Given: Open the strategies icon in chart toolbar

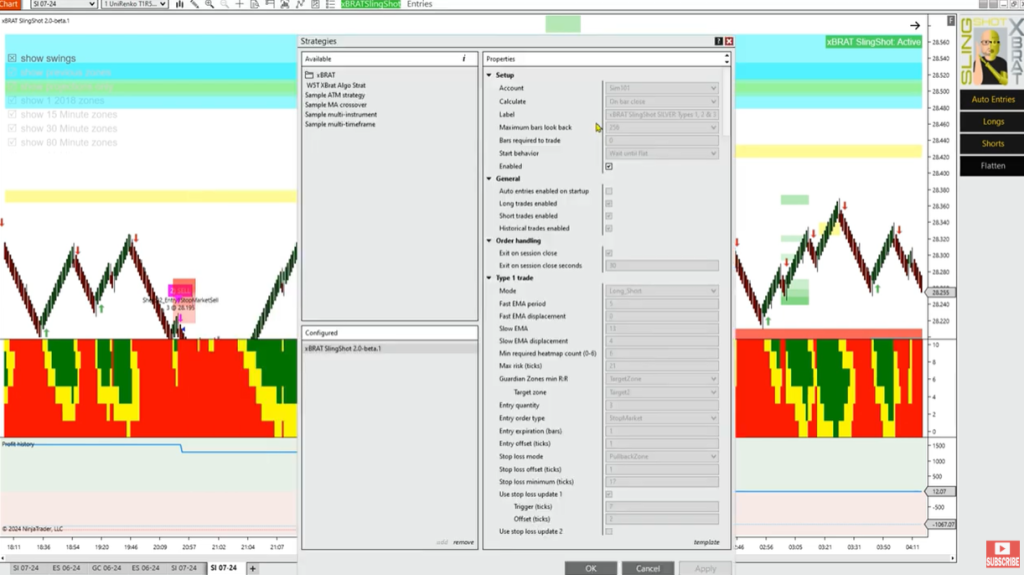Looking at the screenshot, I should point(315,4).
